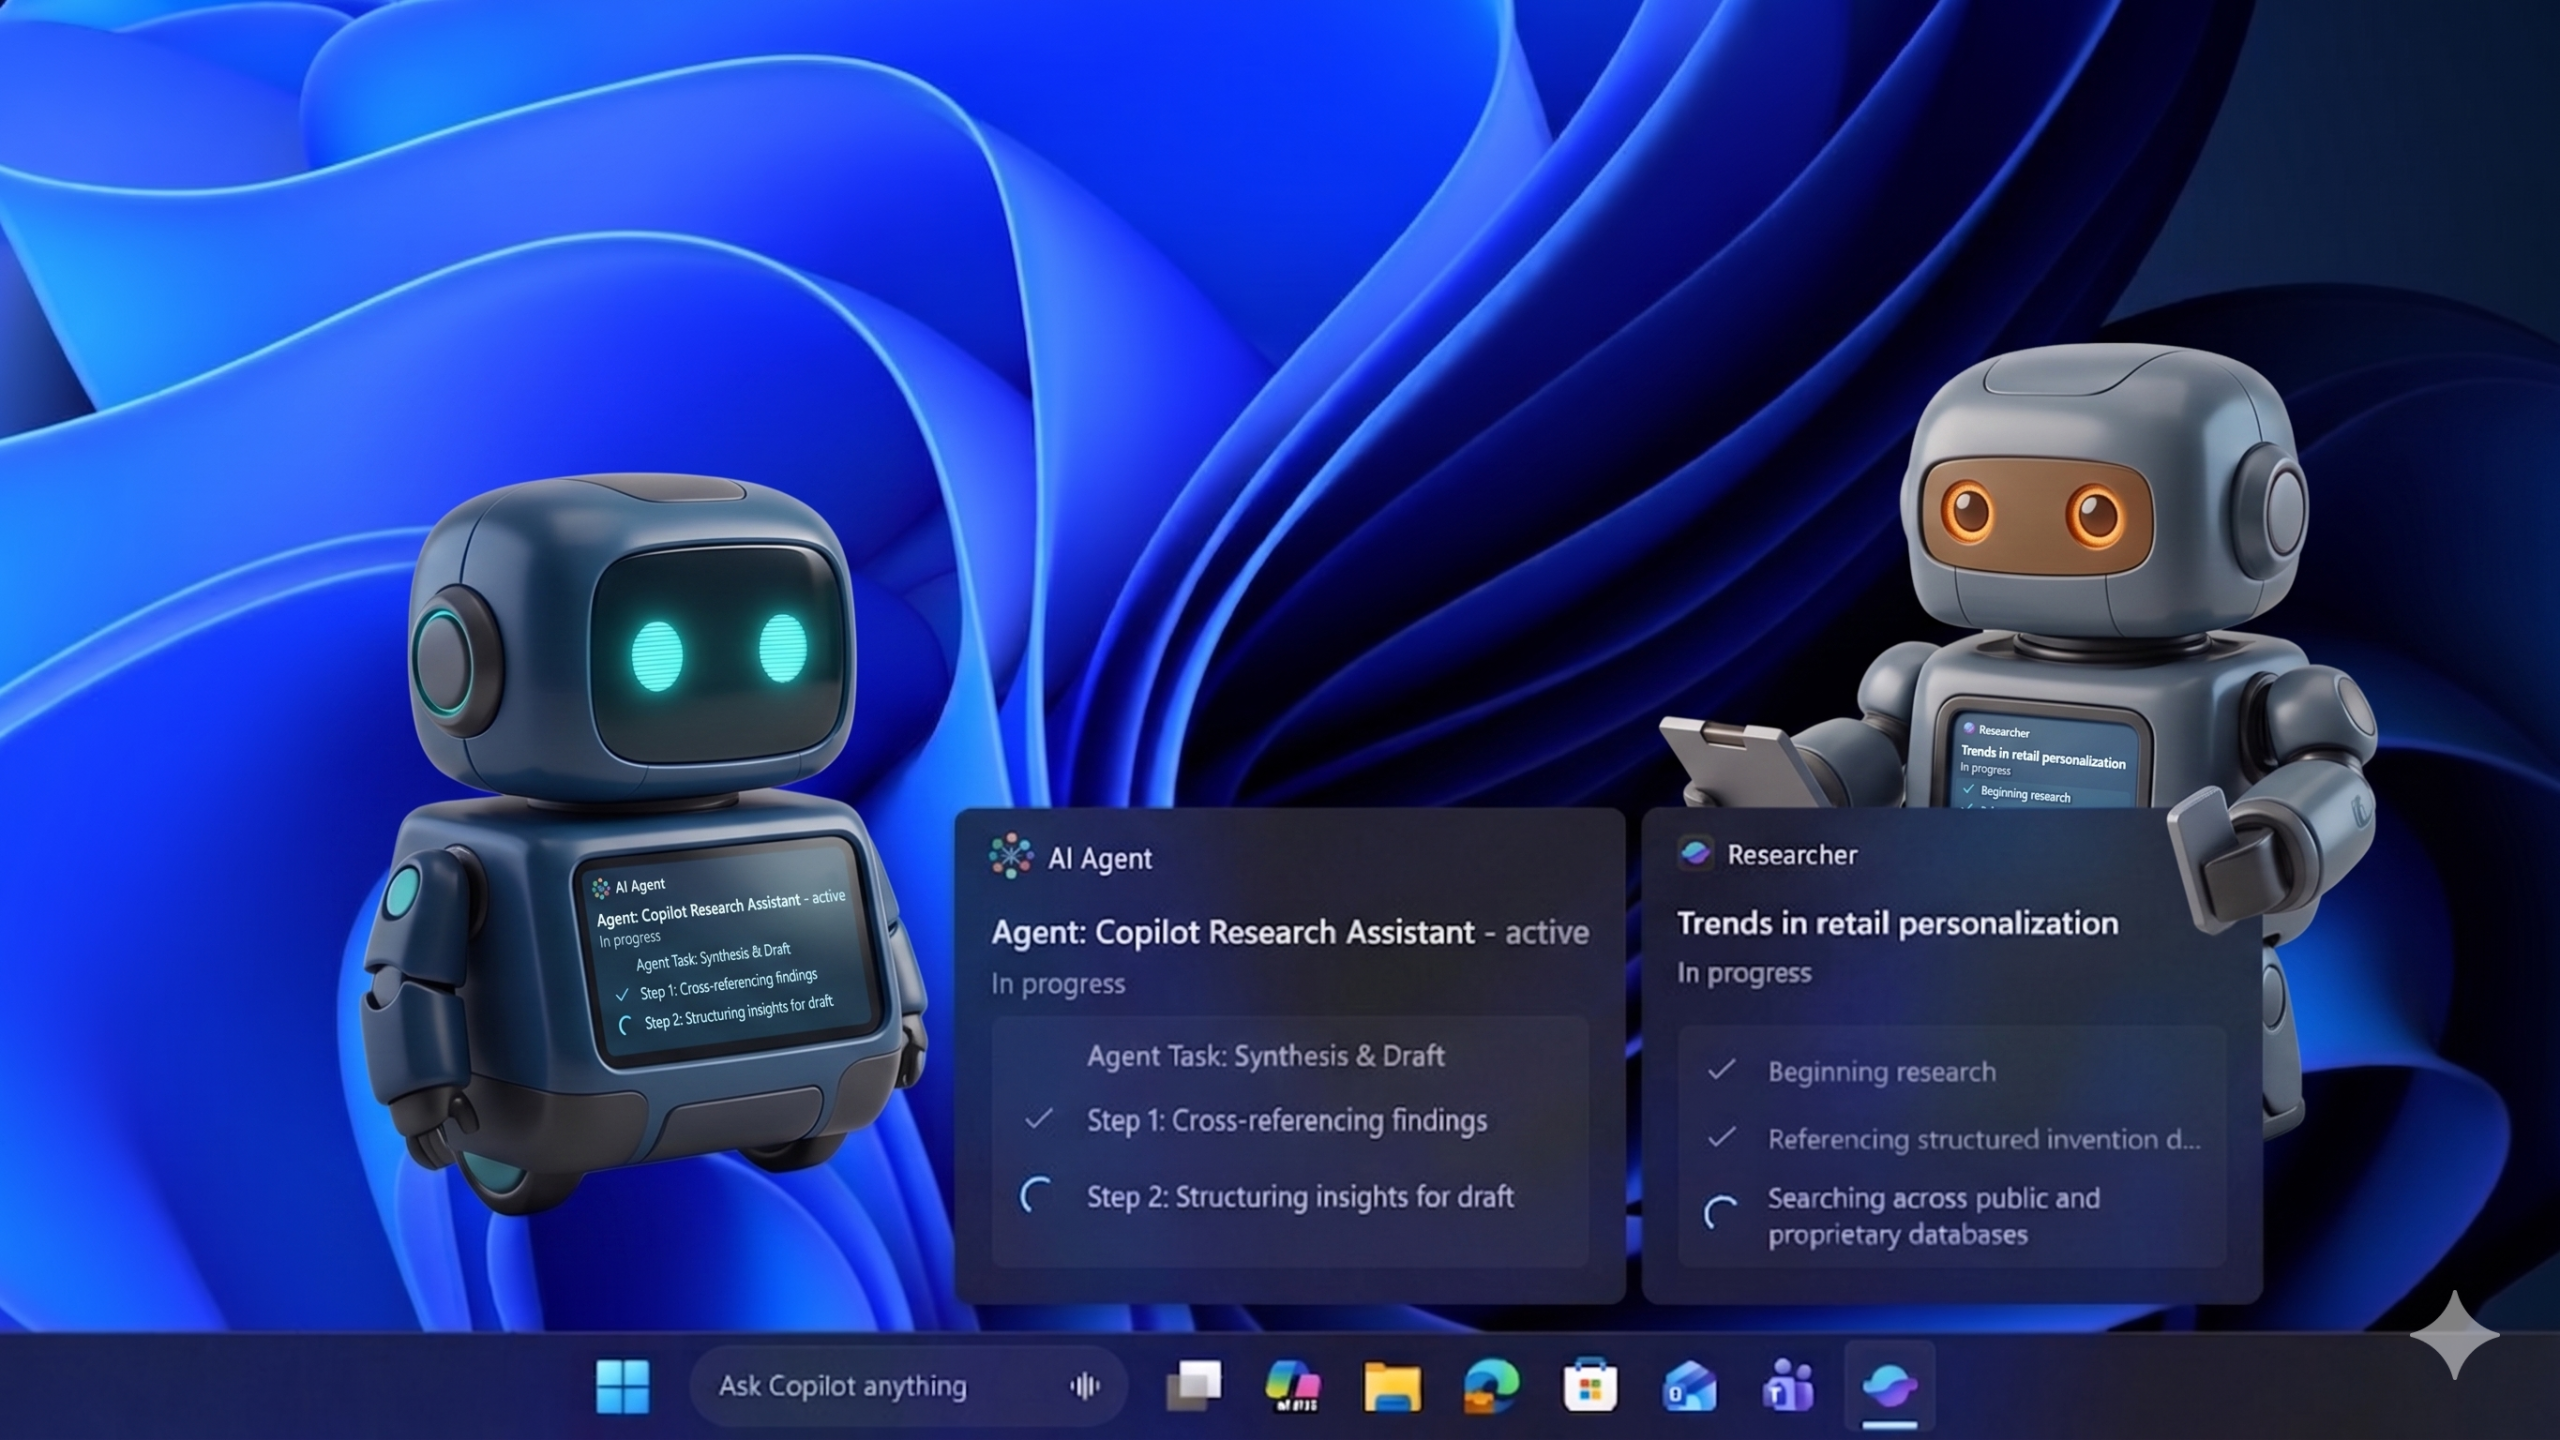Select the AI Agent card header label
The height and width of the screenshot is (1440, 2560).
pos(1099,858)
